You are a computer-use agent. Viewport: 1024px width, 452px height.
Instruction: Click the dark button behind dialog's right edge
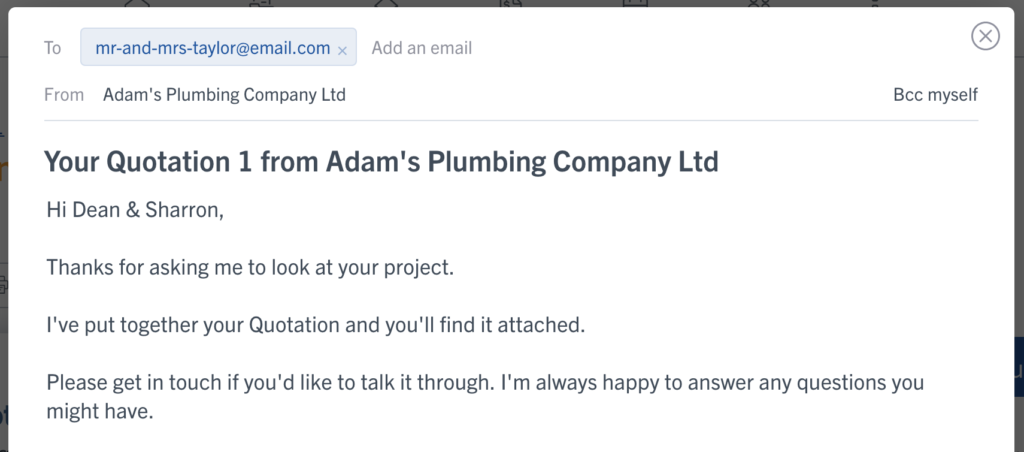pos(1019,367)
